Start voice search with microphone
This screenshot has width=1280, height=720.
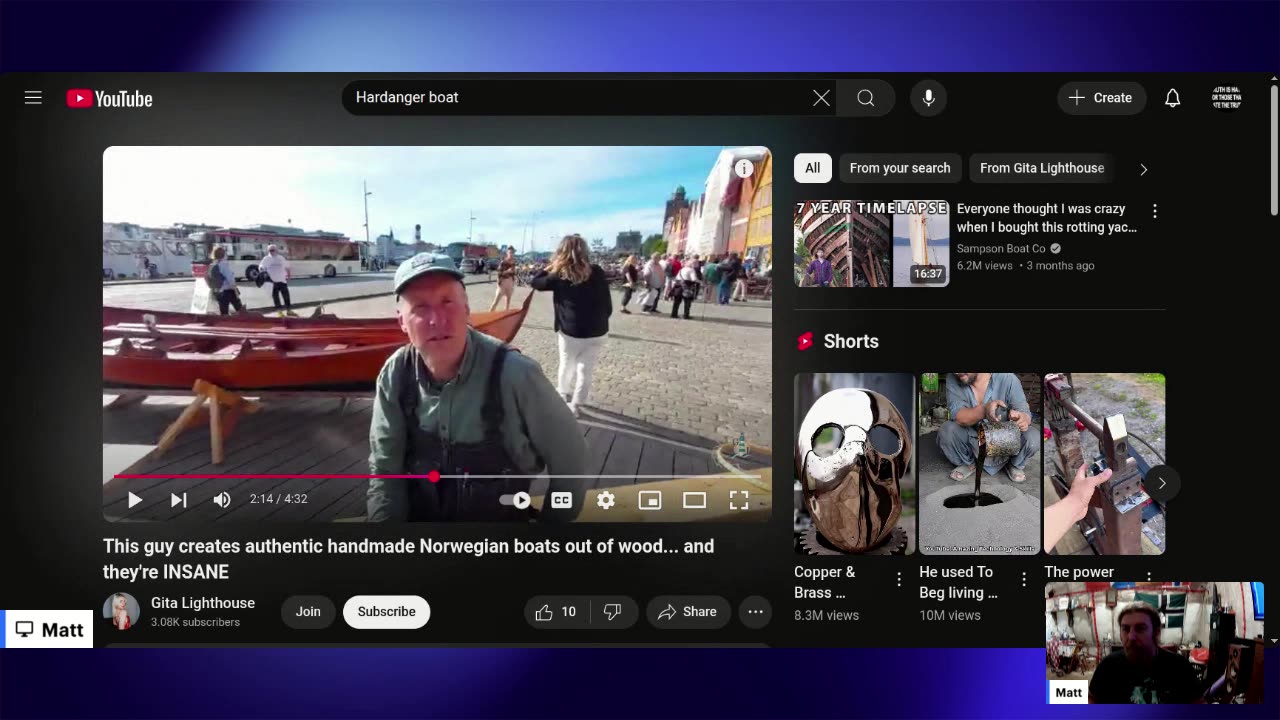point(929,98)
